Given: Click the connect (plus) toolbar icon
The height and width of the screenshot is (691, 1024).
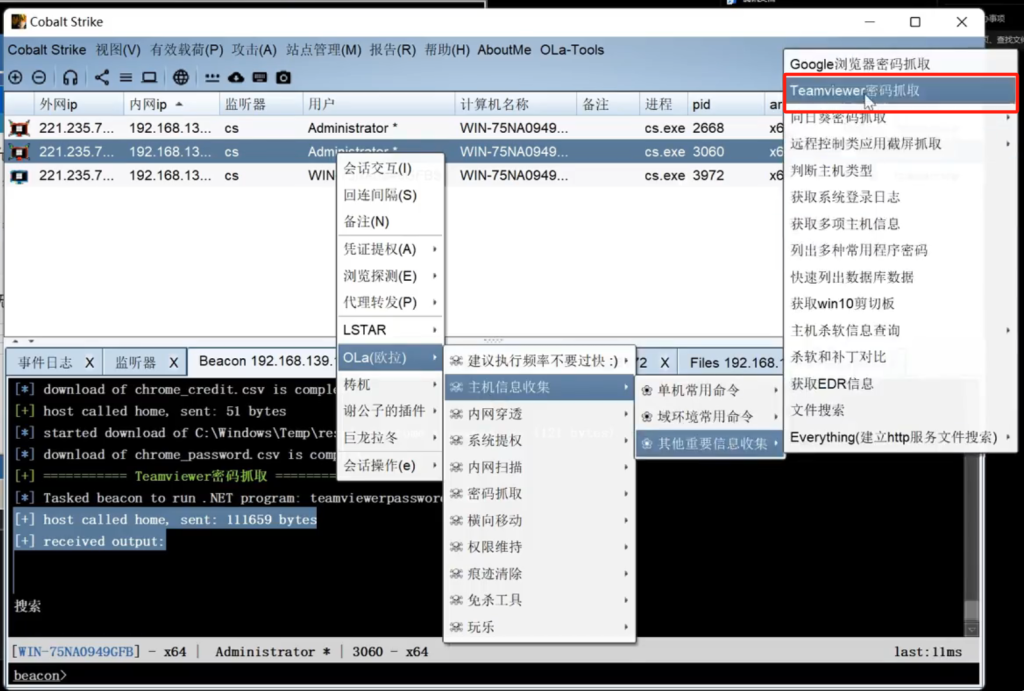Looking at the screenshot, I should (16, 78).
